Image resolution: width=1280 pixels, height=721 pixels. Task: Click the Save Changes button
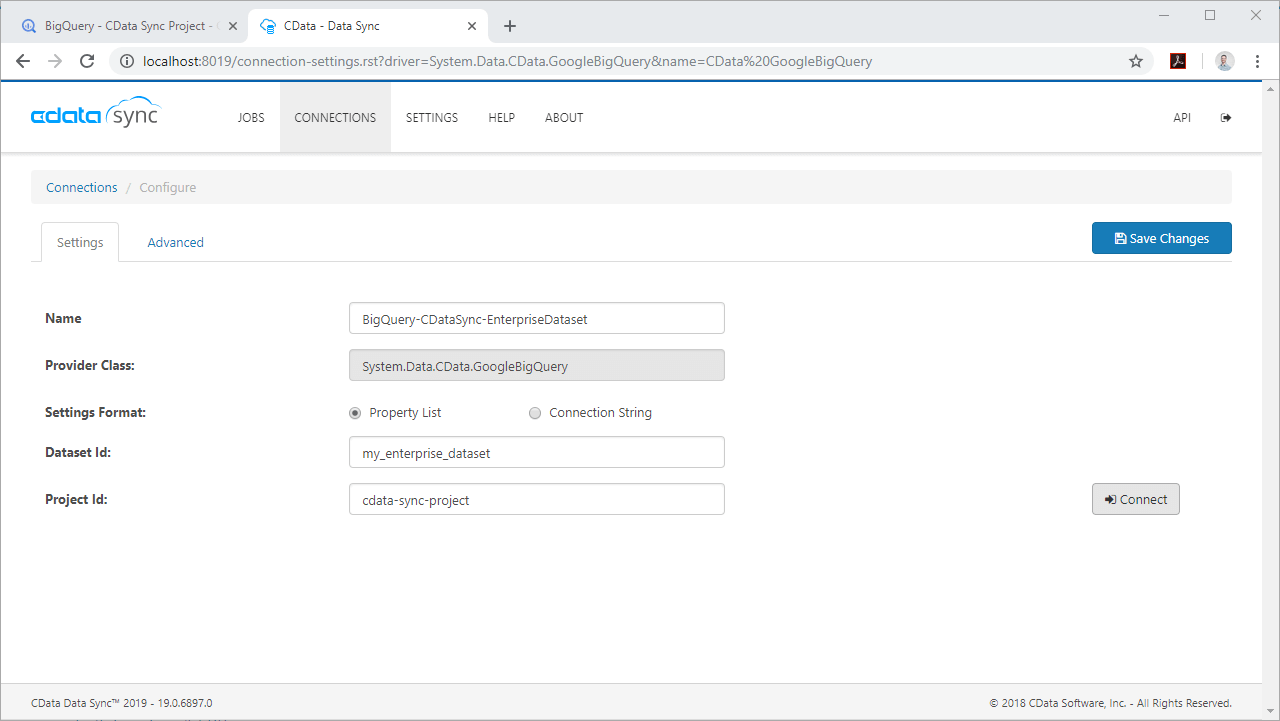point(1161,238)
